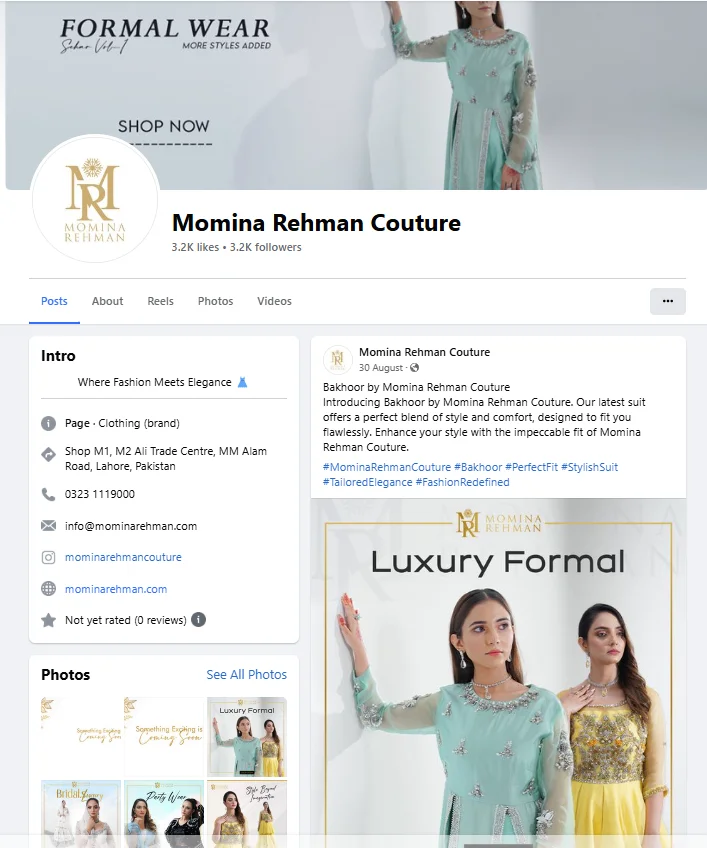This screenshot has height=848, width=707.
Task: Click the #MominaRehmanCouture hashtag
Action: [387, 467]
